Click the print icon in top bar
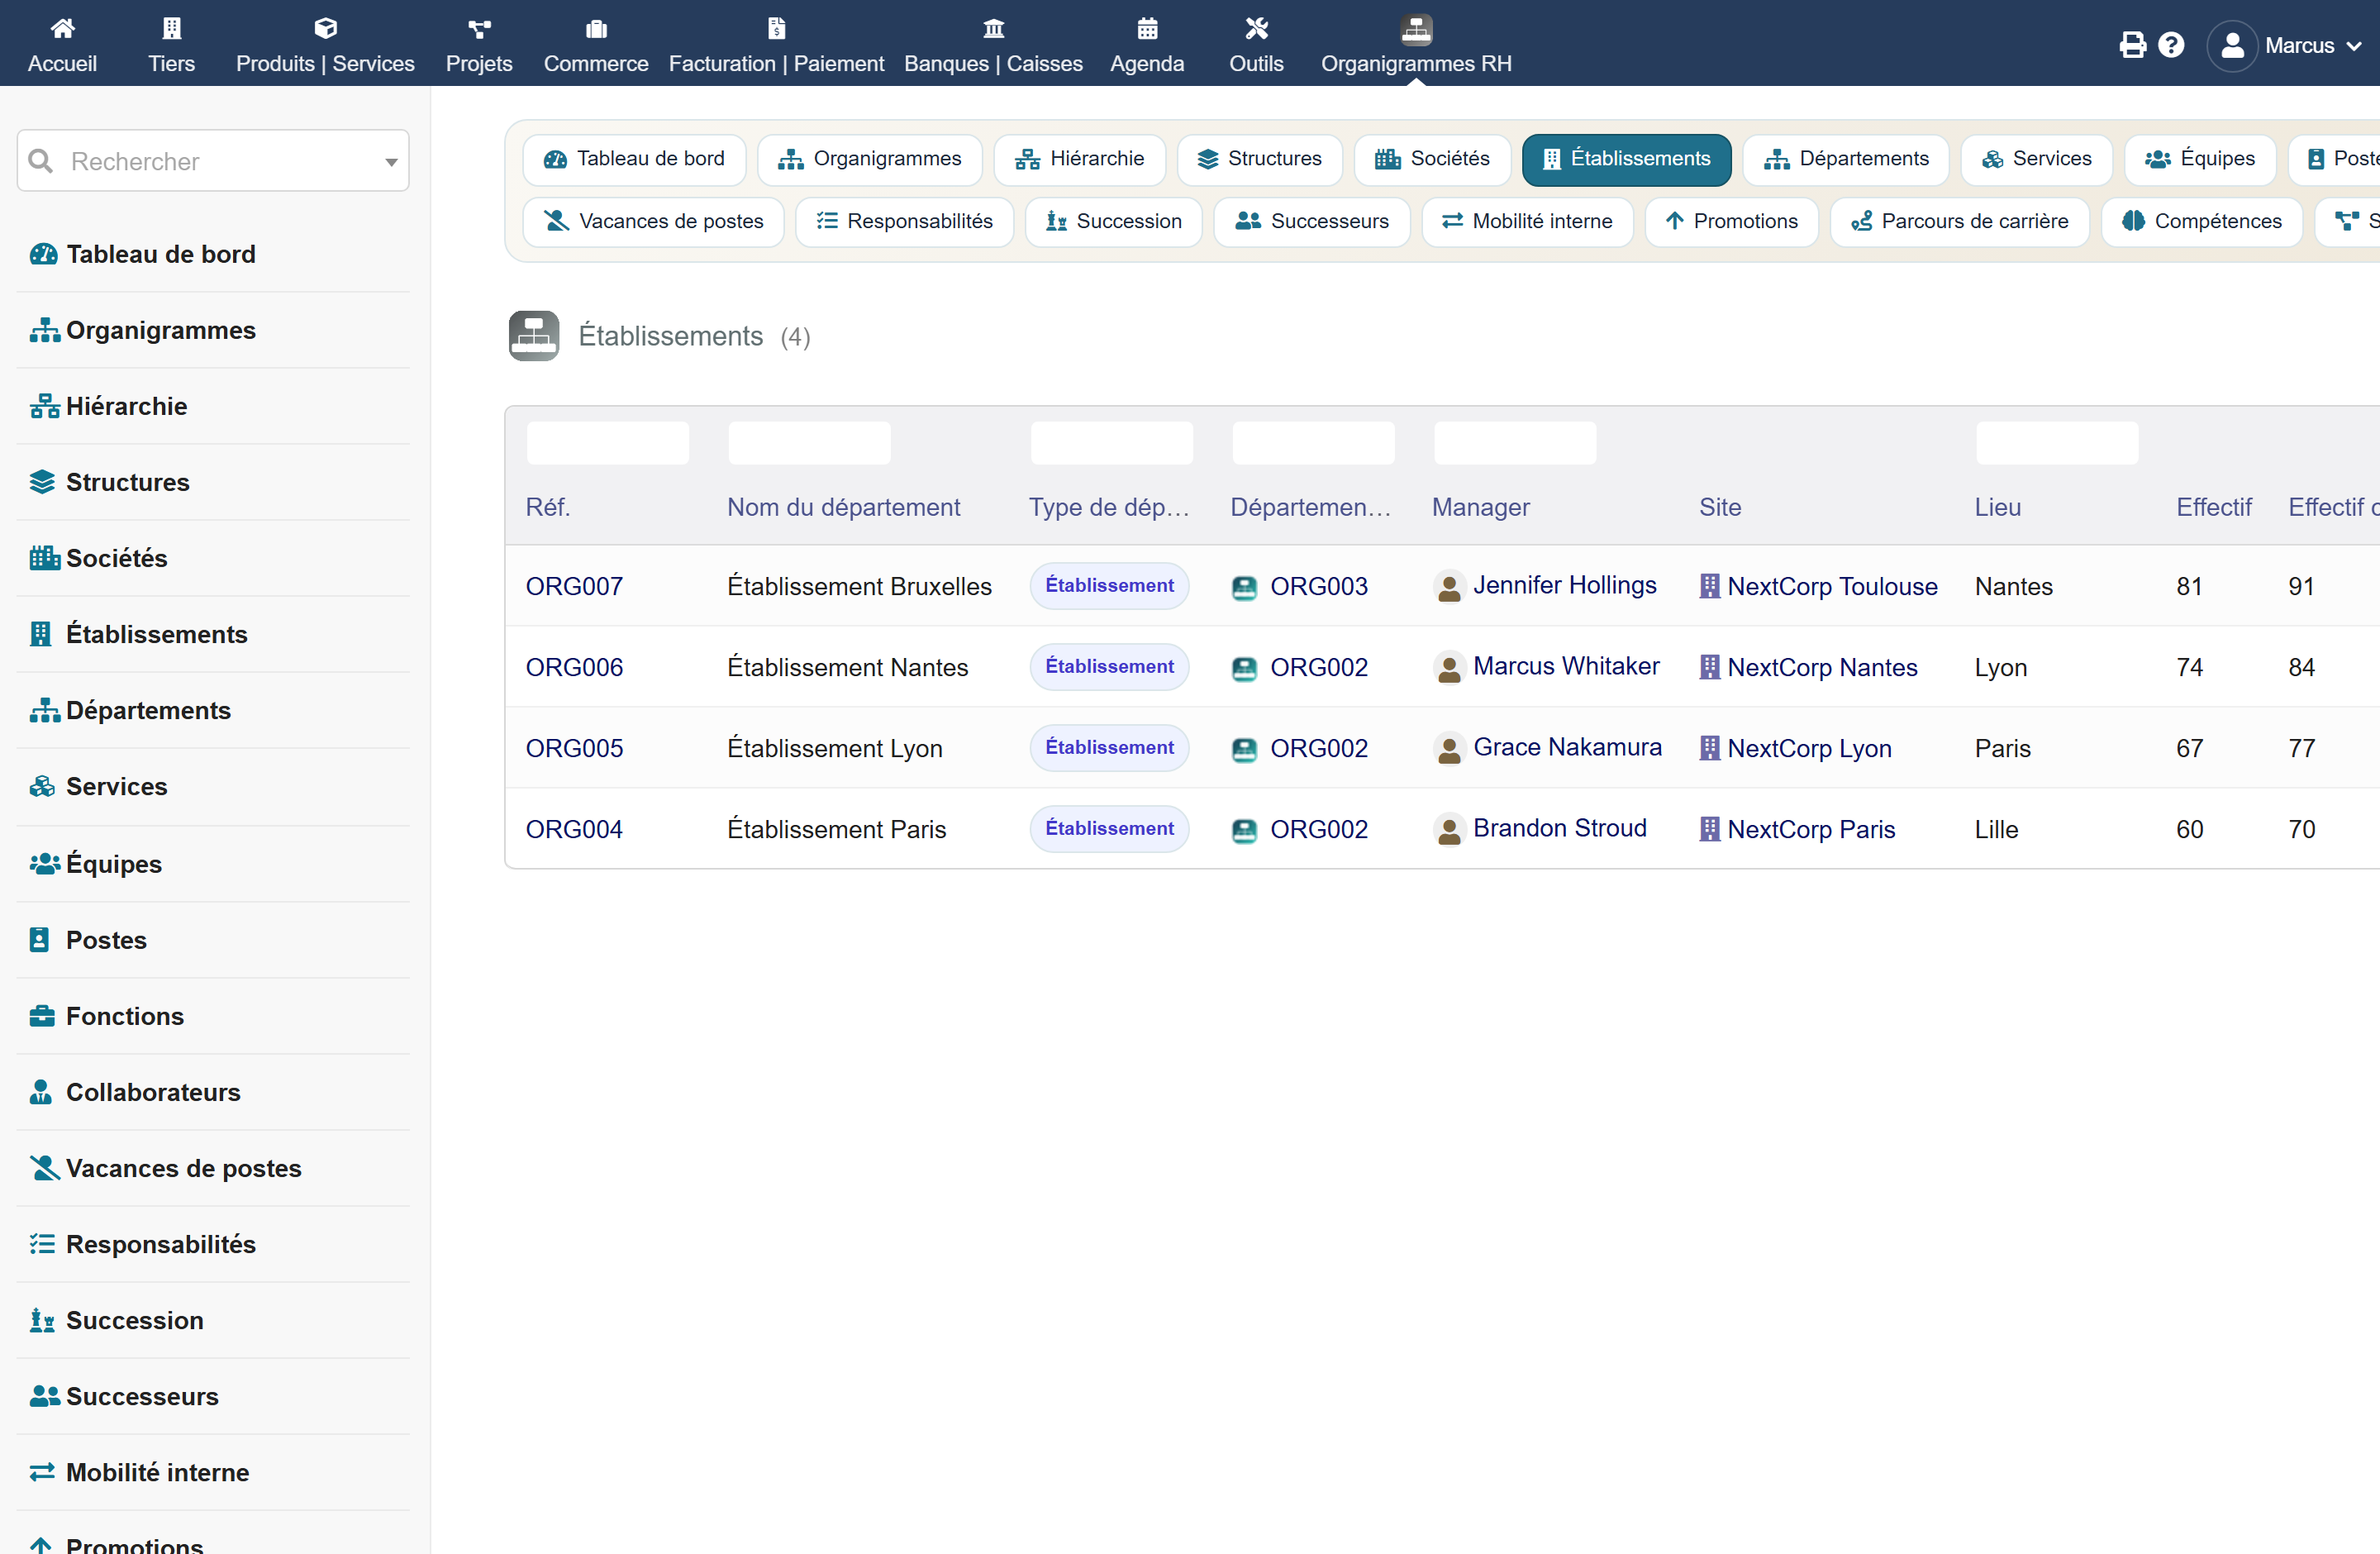Image resolution: width=2380 pixels, height=1554 pixels. 2131,45
